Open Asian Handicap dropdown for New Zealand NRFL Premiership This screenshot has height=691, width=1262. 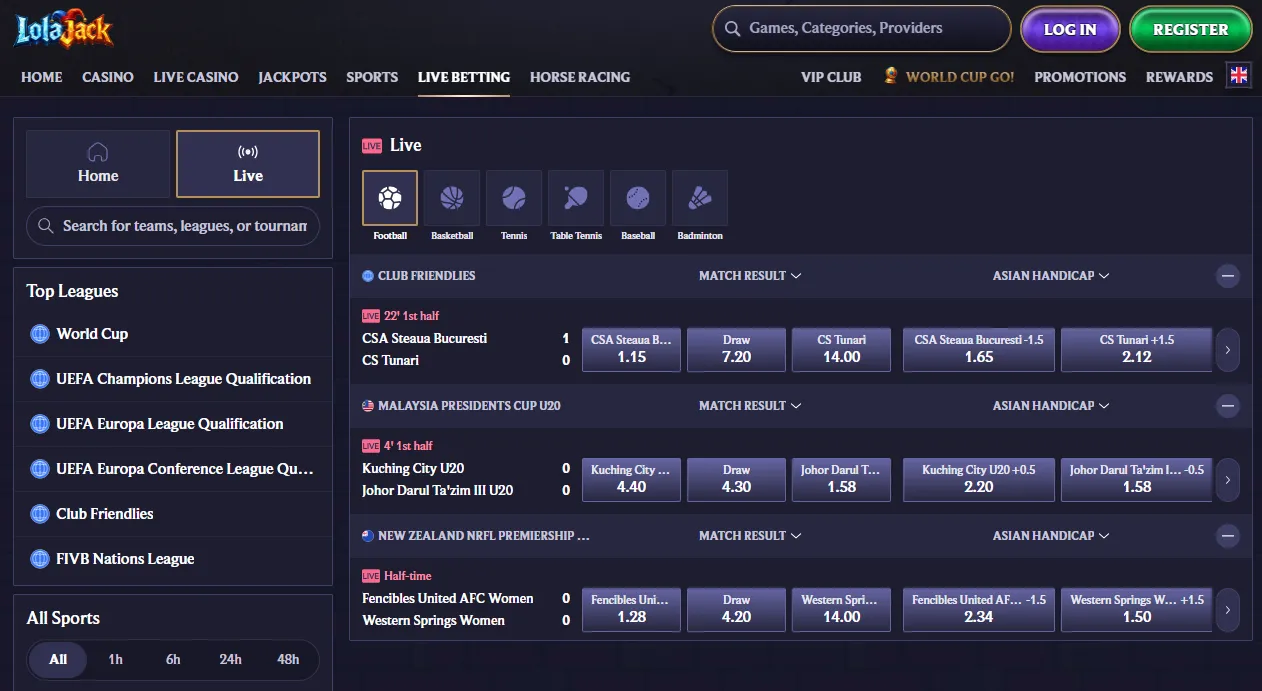(x=1051, y=536)
